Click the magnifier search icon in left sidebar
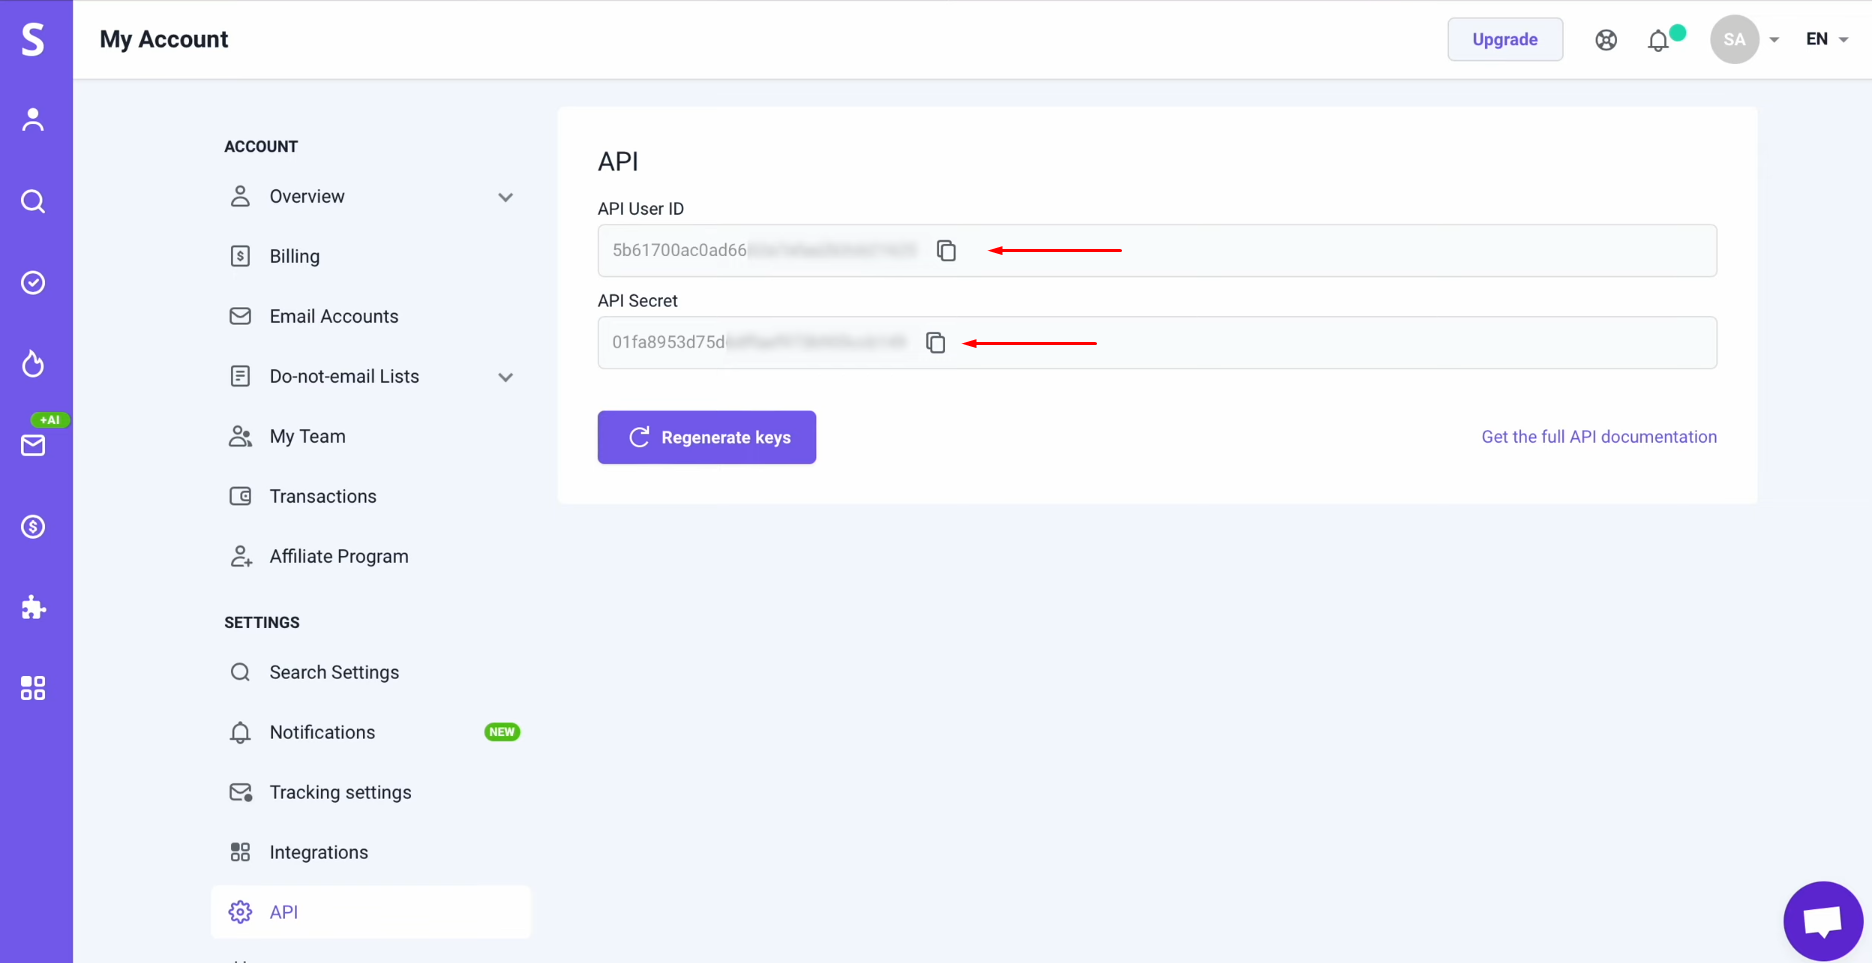Image resolution: width=1872 pixels, height=963 pixels. pyautogui.click(x=33, y=201)
